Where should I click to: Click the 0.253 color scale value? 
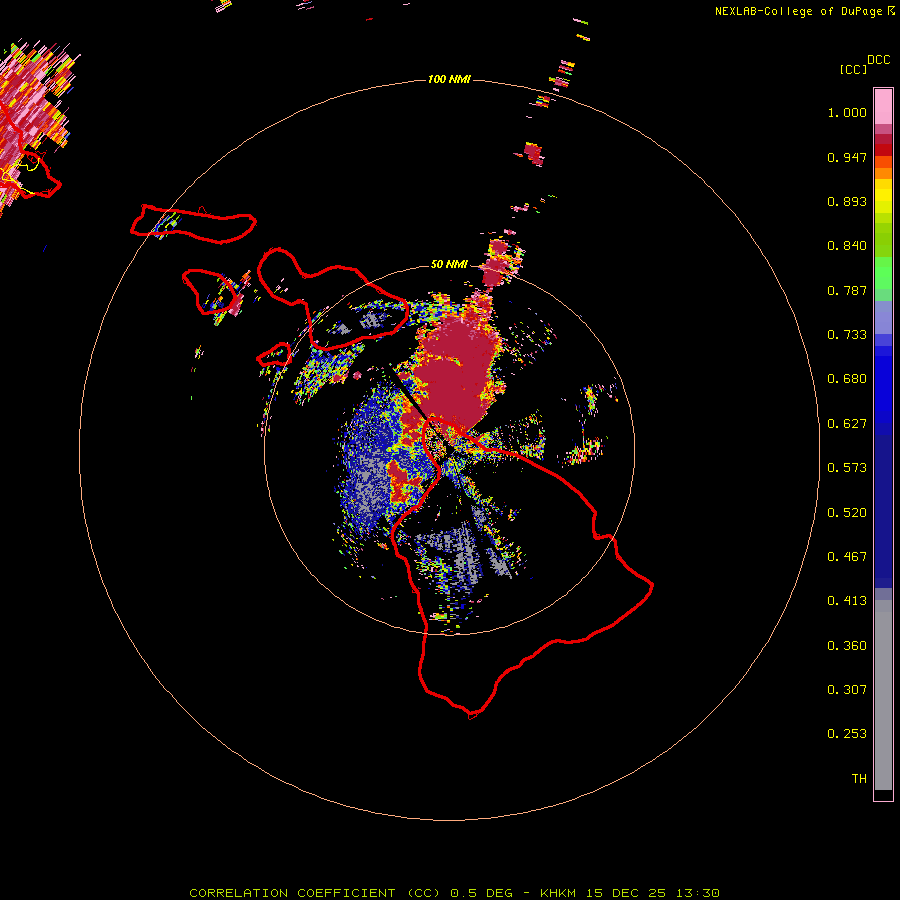pos(847,734)
